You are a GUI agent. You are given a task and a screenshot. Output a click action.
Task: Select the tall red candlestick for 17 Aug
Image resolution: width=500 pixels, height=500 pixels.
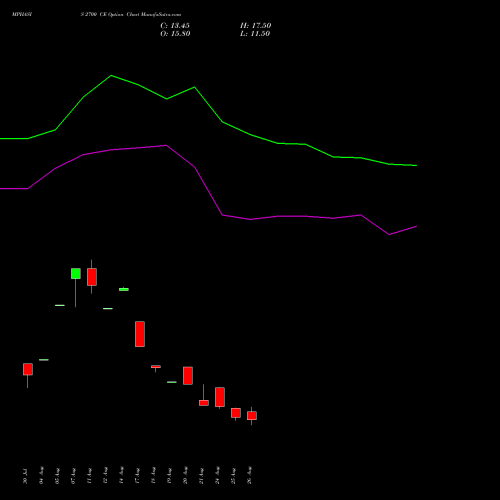click(x=140, y=334)
